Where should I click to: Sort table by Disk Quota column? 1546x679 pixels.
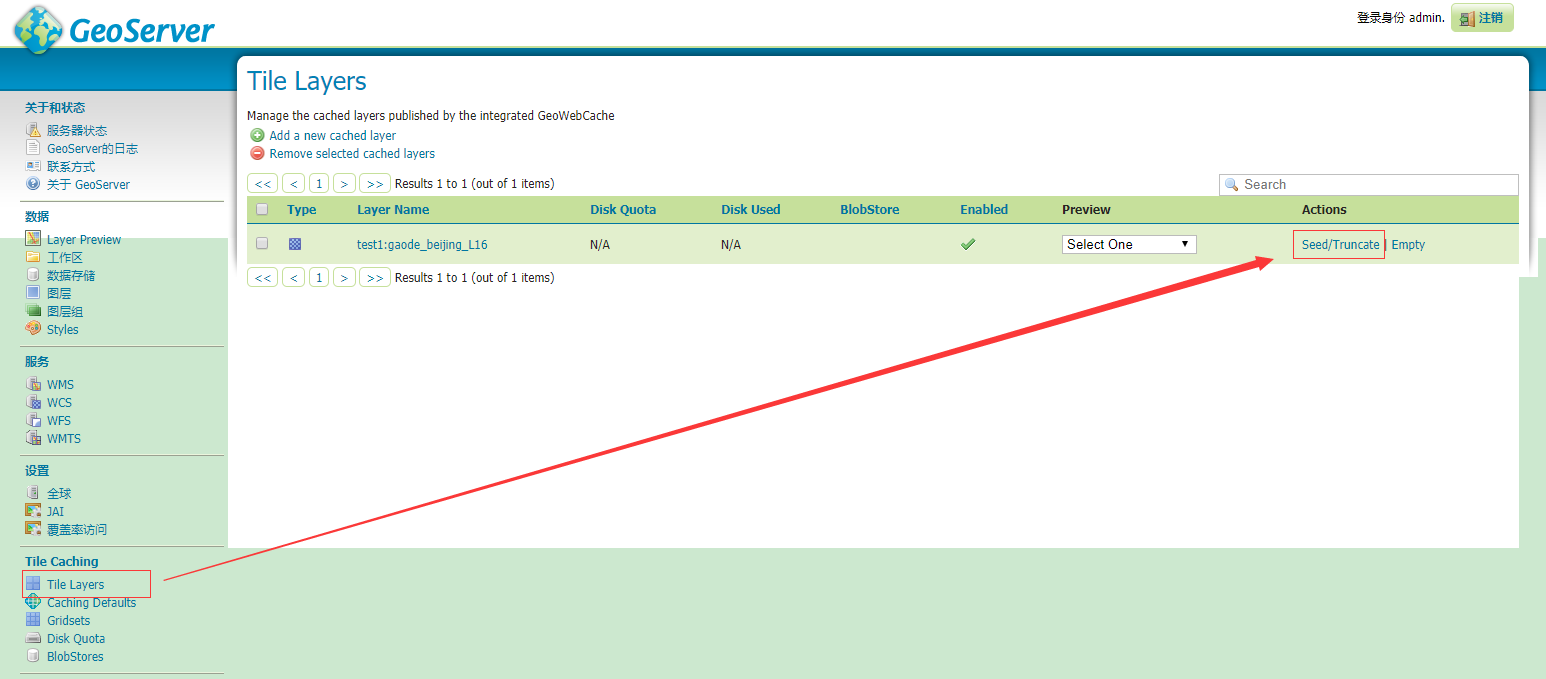click(x=623, y=209)
